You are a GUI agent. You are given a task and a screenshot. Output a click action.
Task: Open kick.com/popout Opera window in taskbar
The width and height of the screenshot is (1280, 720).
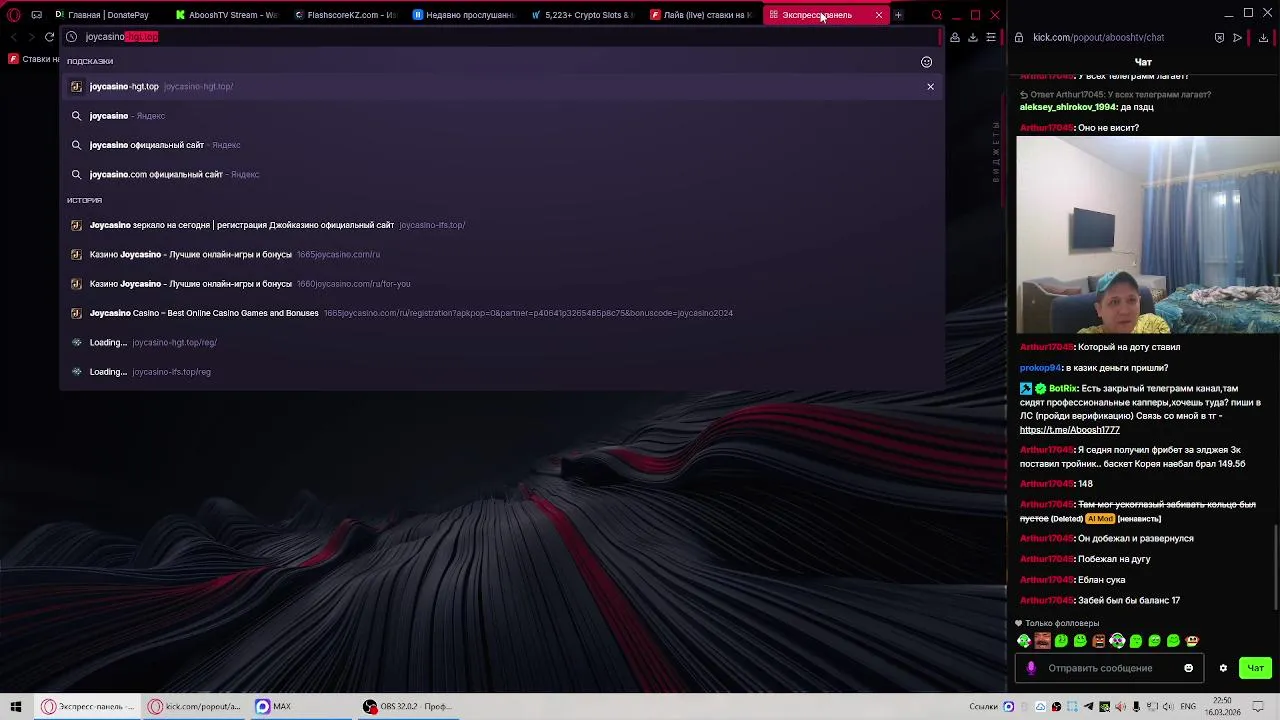[x=195, y=706]
